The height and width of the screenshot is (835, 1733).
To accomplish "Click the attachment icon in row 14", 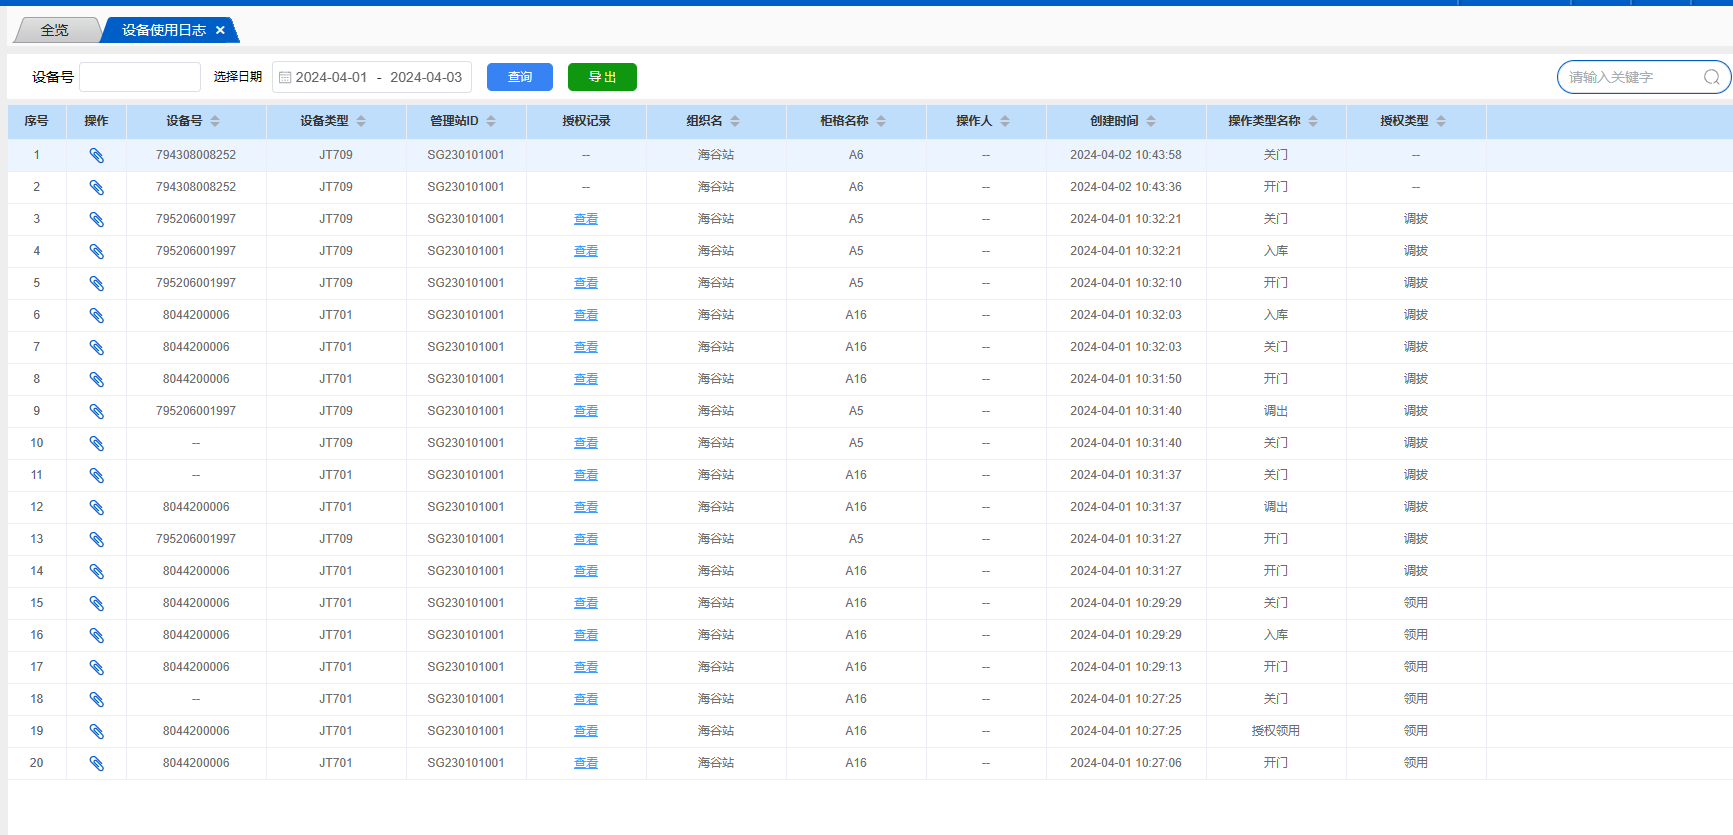I will pos(96,571).
